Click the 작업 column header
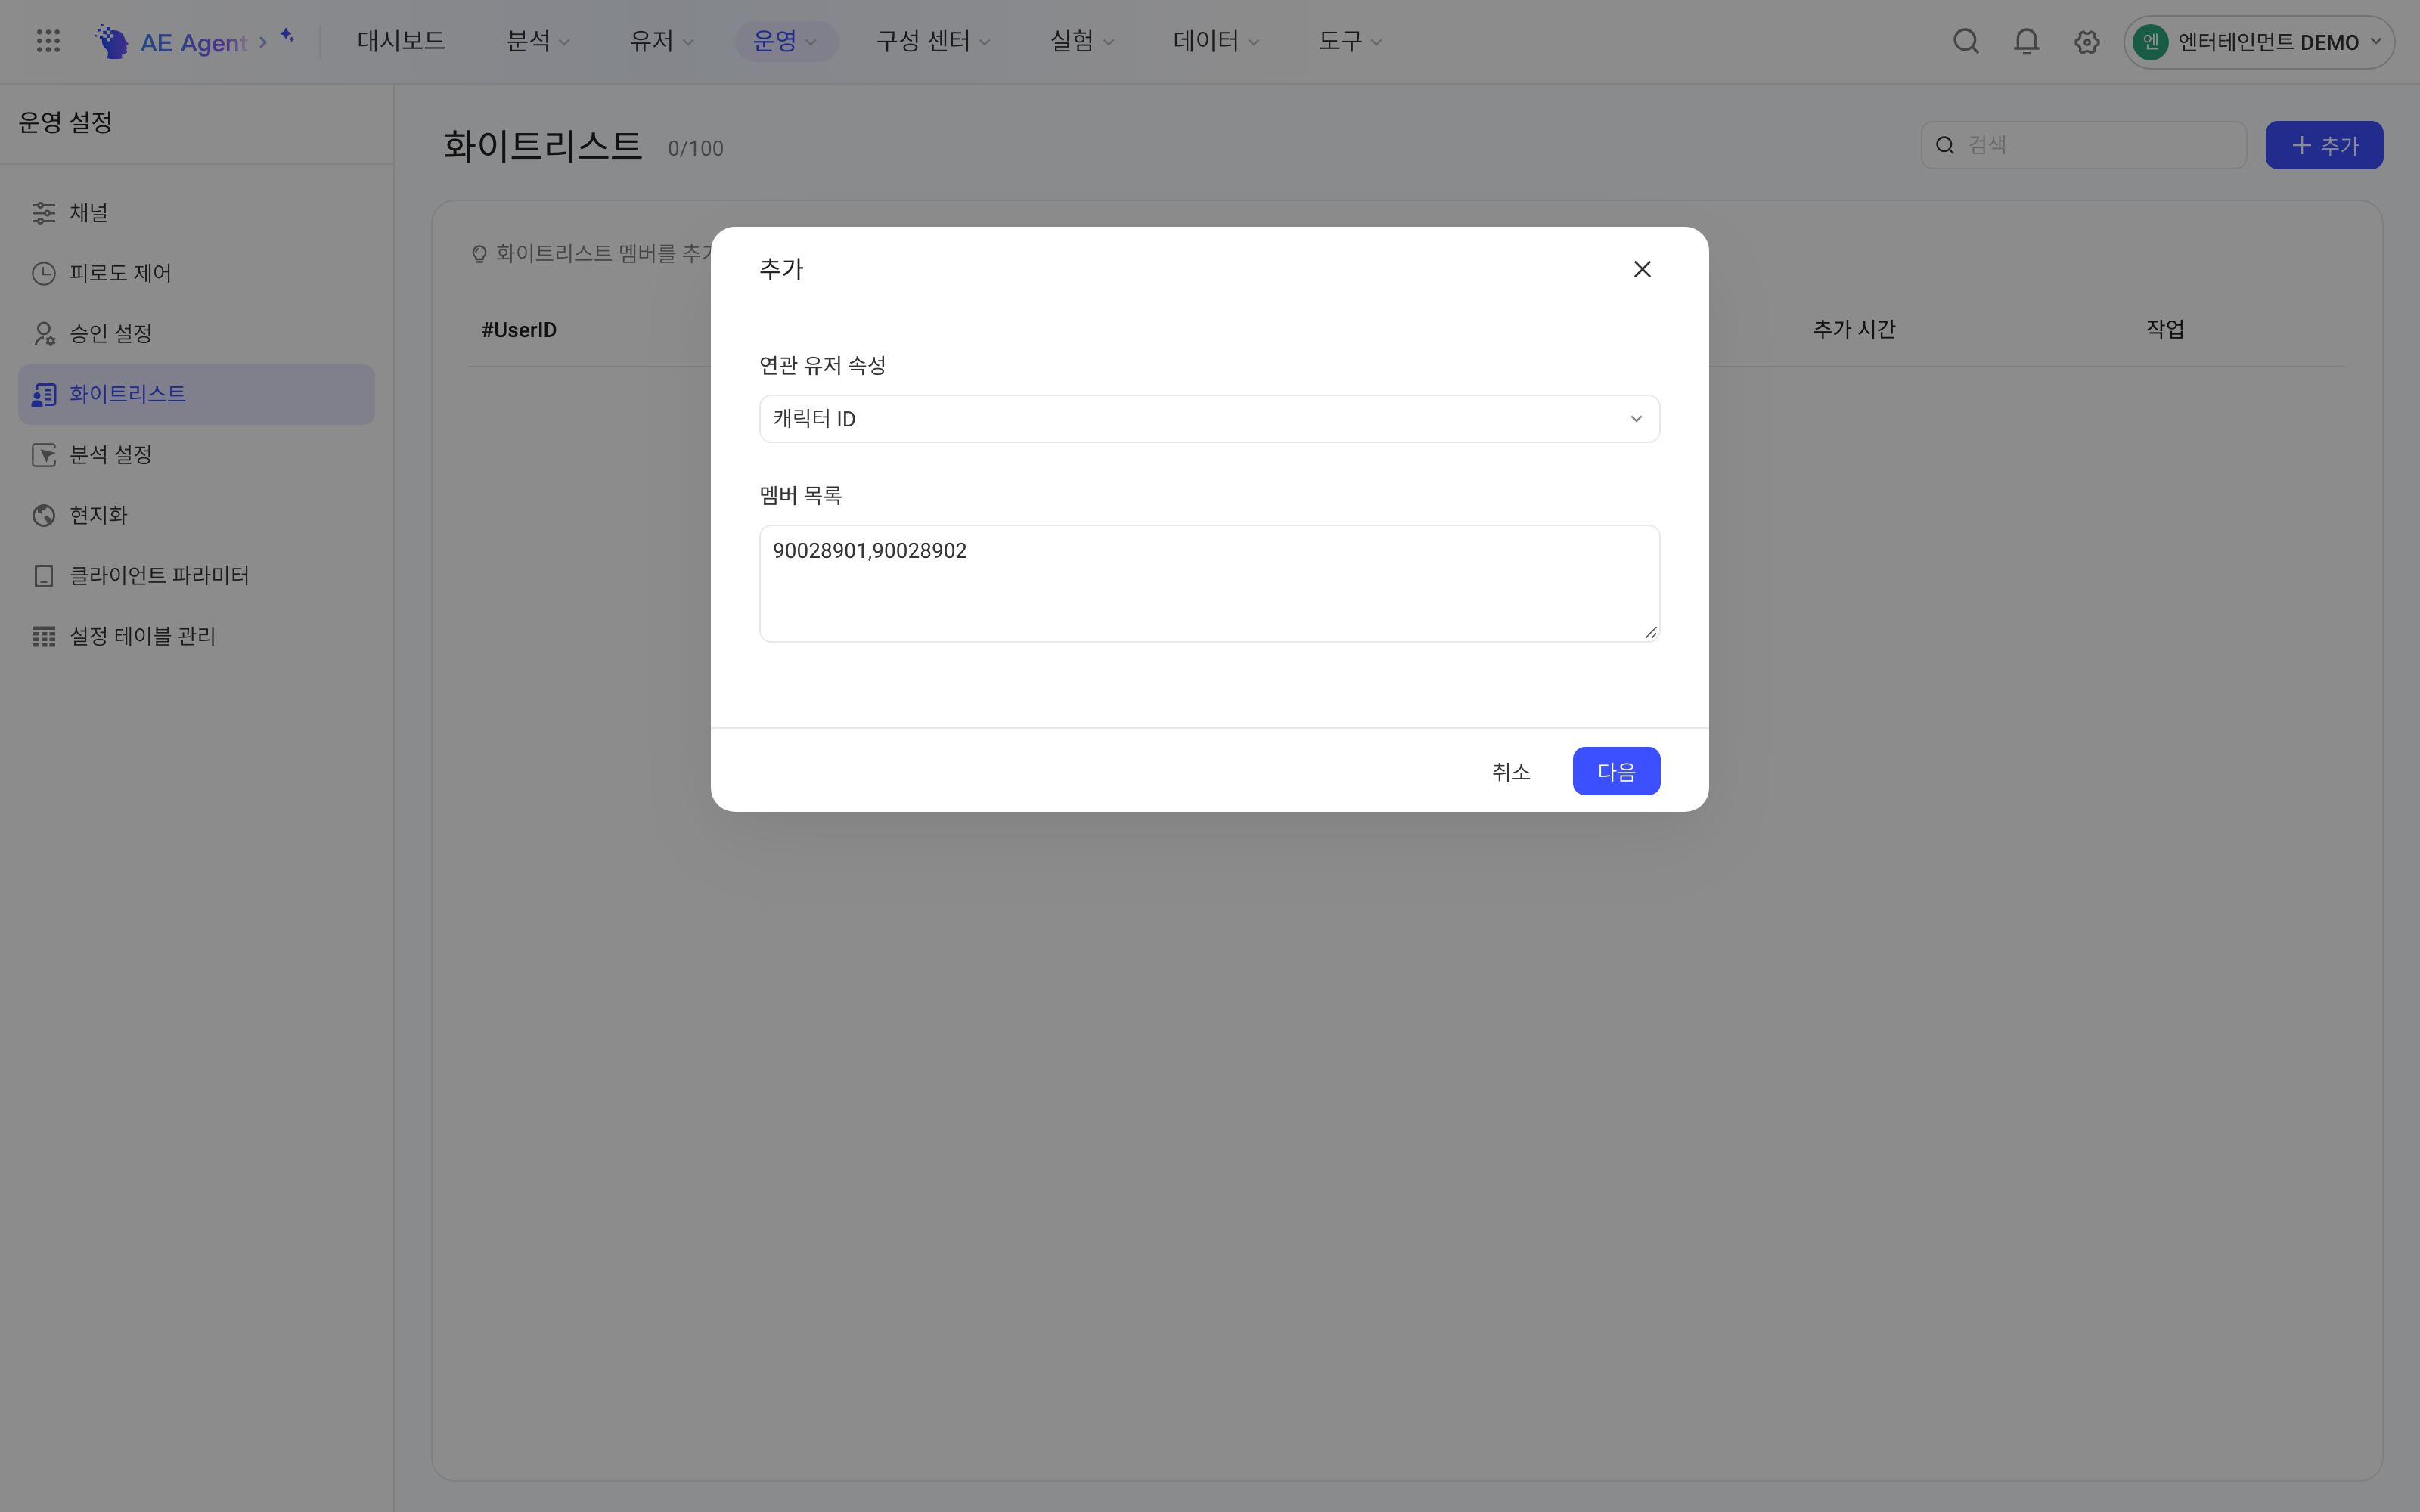Viewport: 2420px width, 1512px height. [2165, 329]
